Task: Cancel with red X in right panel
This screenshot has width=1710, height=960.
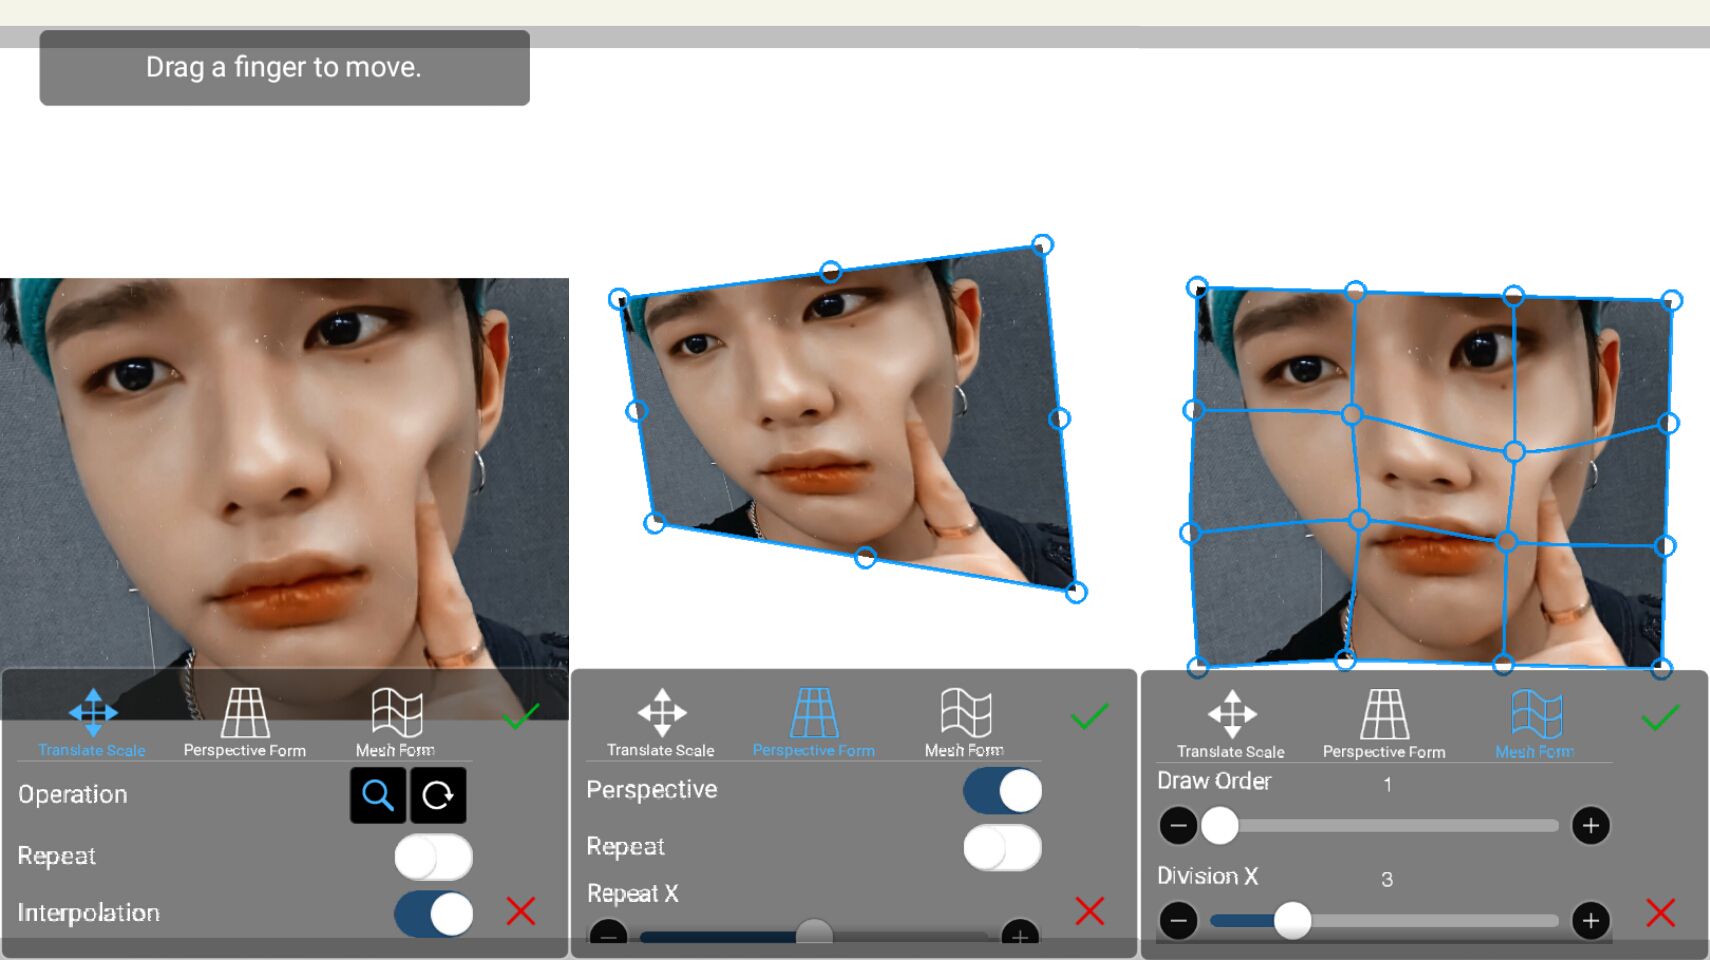Action: (1661, 912)
